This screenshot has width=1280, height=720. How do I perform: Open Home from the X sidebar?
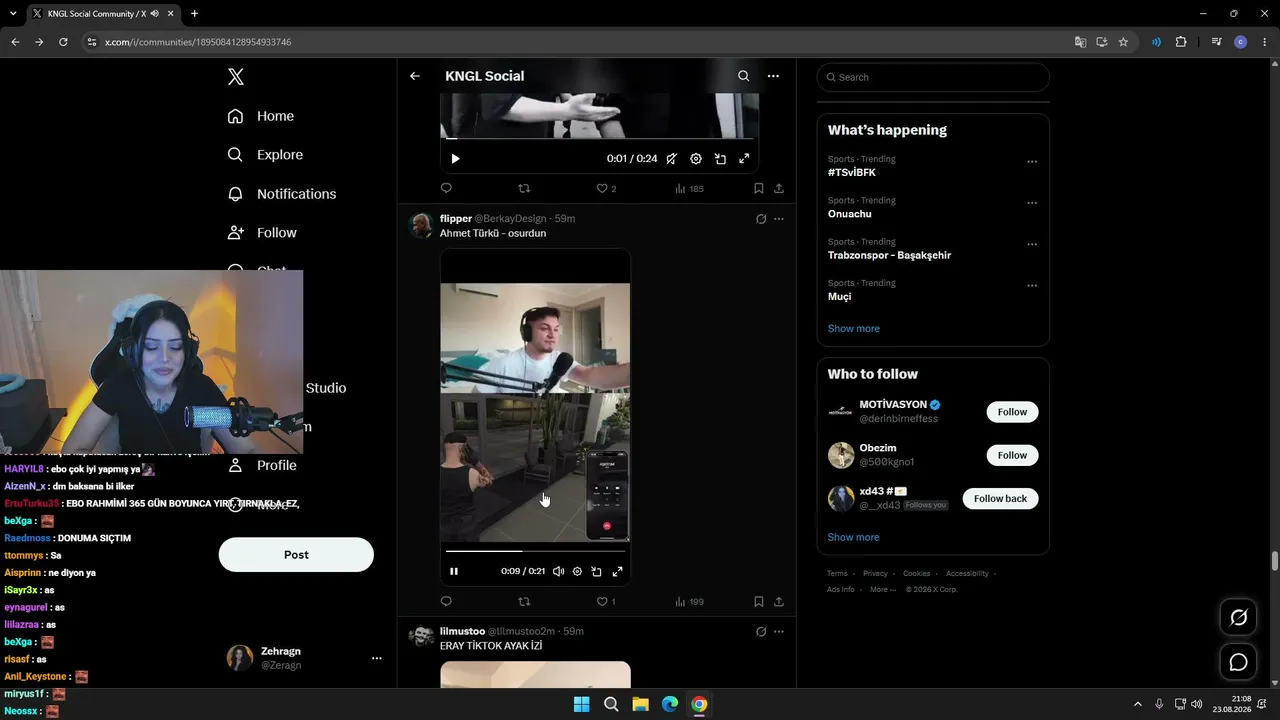261,116
